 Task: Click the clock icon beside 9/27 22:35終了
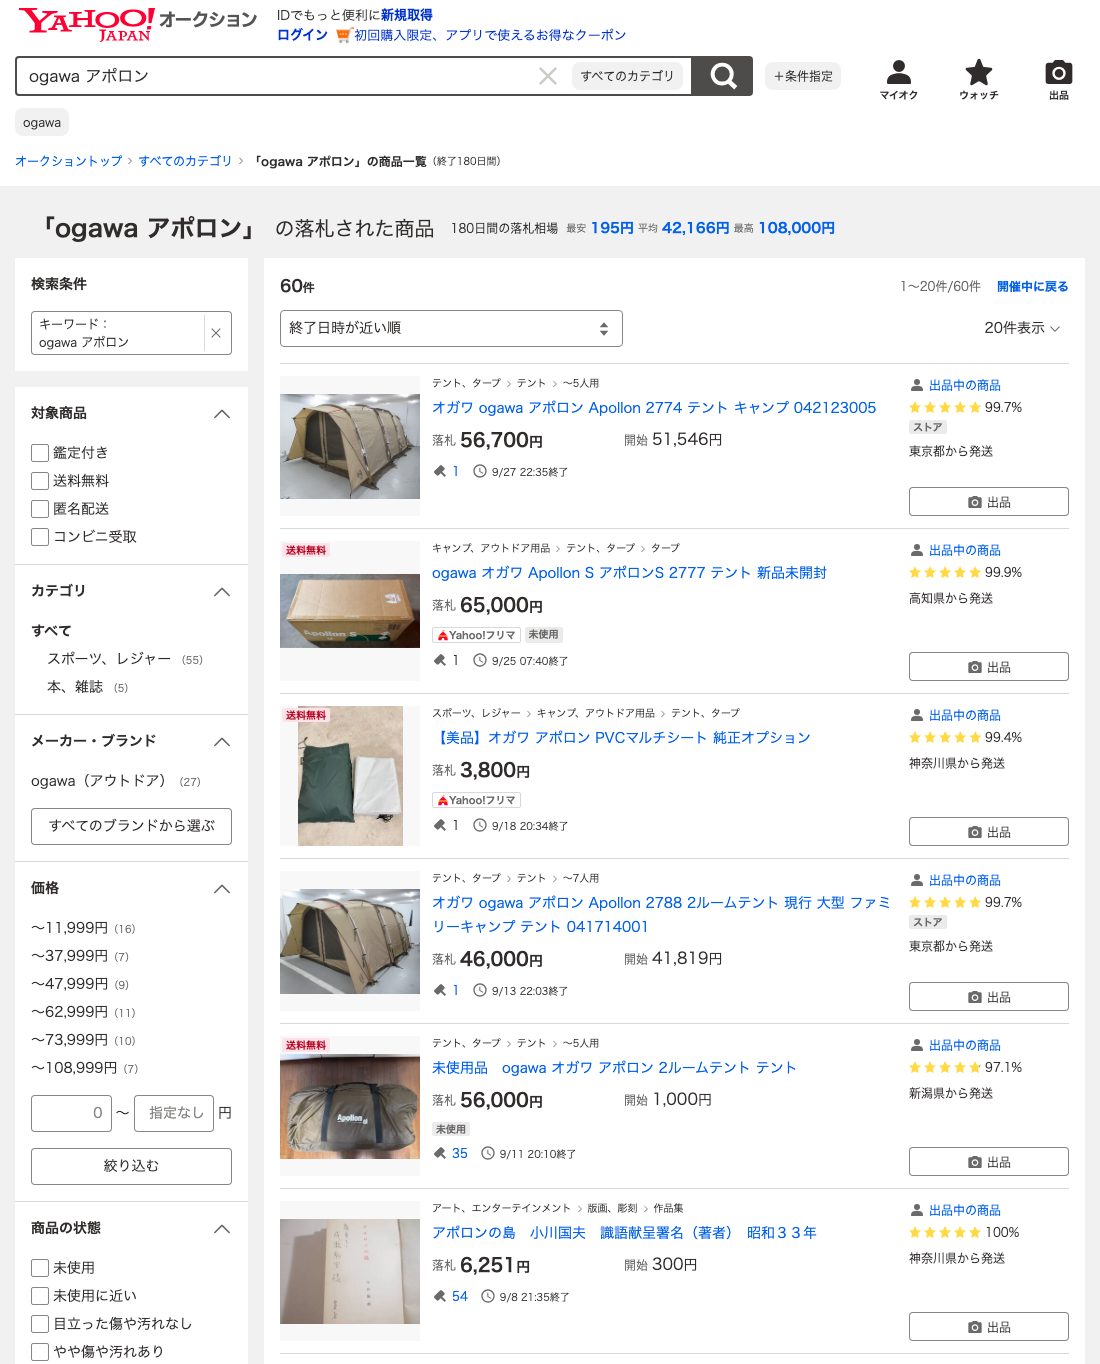click(x=480, y=471)
